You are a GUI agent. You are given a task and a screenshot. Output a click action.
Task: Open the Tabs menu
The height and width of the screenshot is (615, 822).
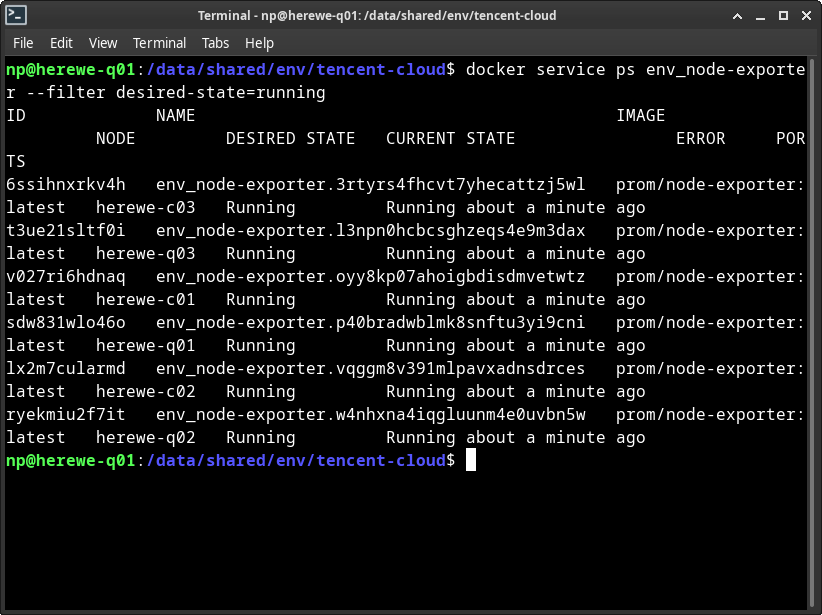(215, 43)
